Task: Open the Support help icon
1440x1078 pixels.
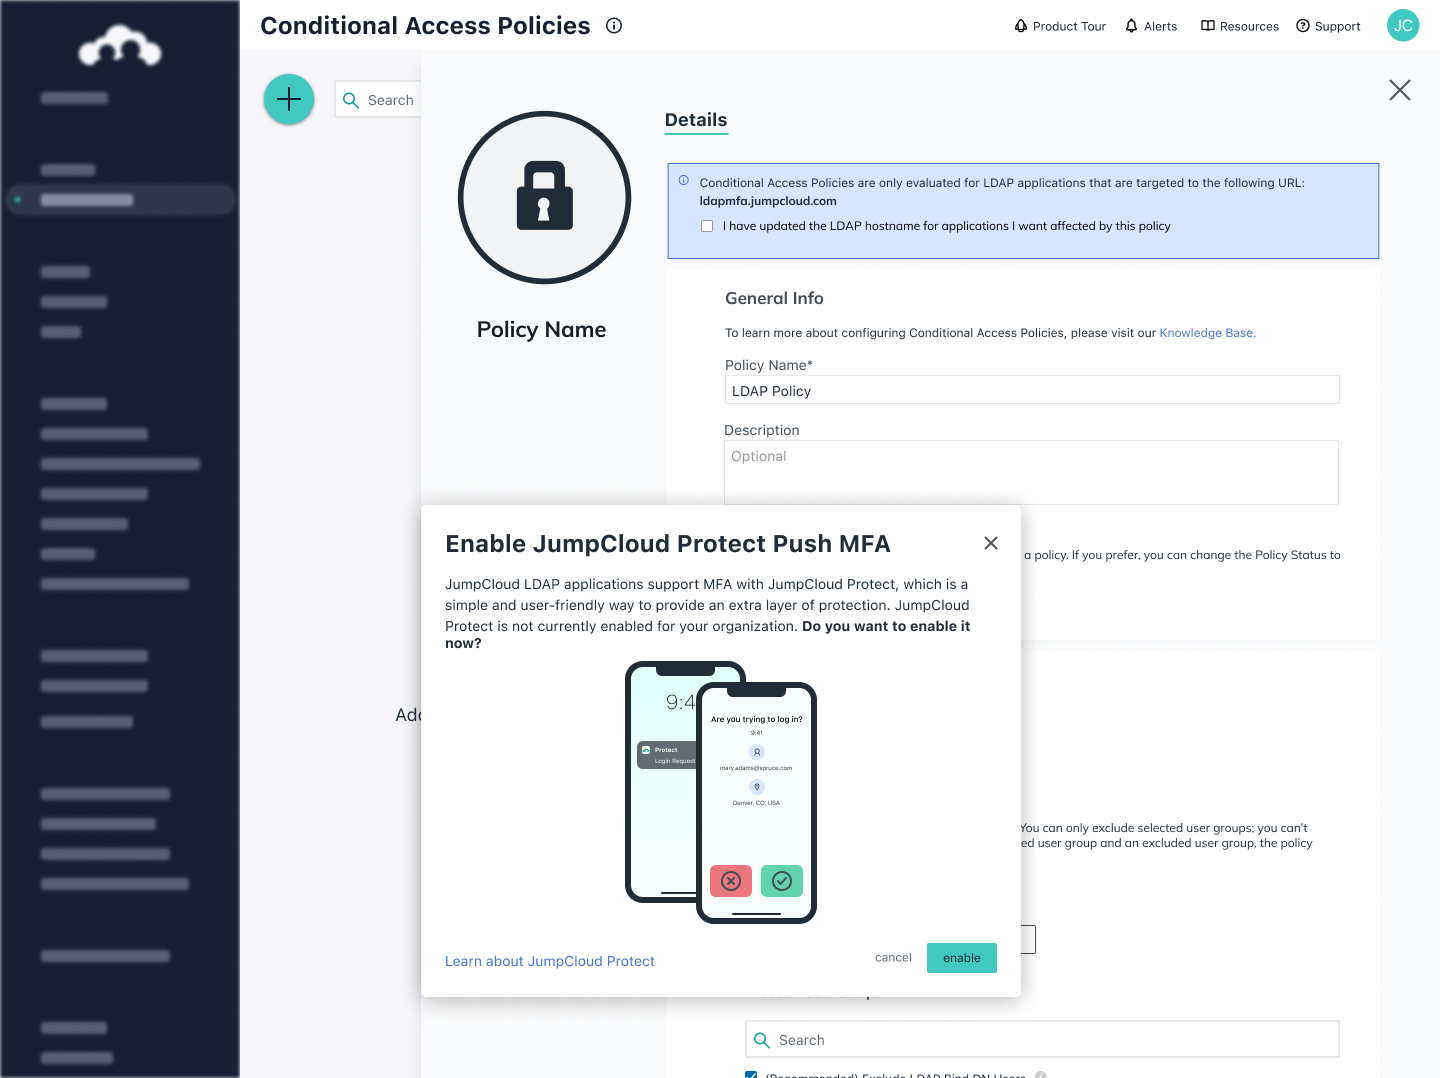Action: pos(1301,25)
